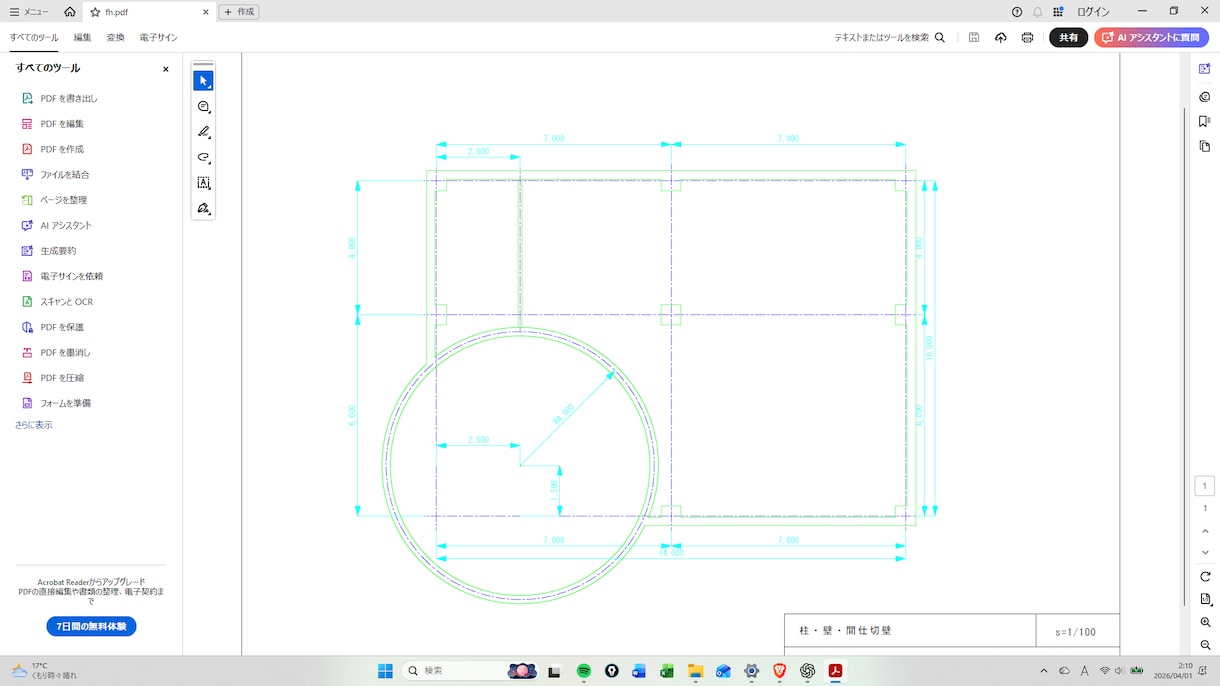Choose the fill and sign pen tool
The image size is (1220, 686).
pyautogui.click(x=203, y=209)
